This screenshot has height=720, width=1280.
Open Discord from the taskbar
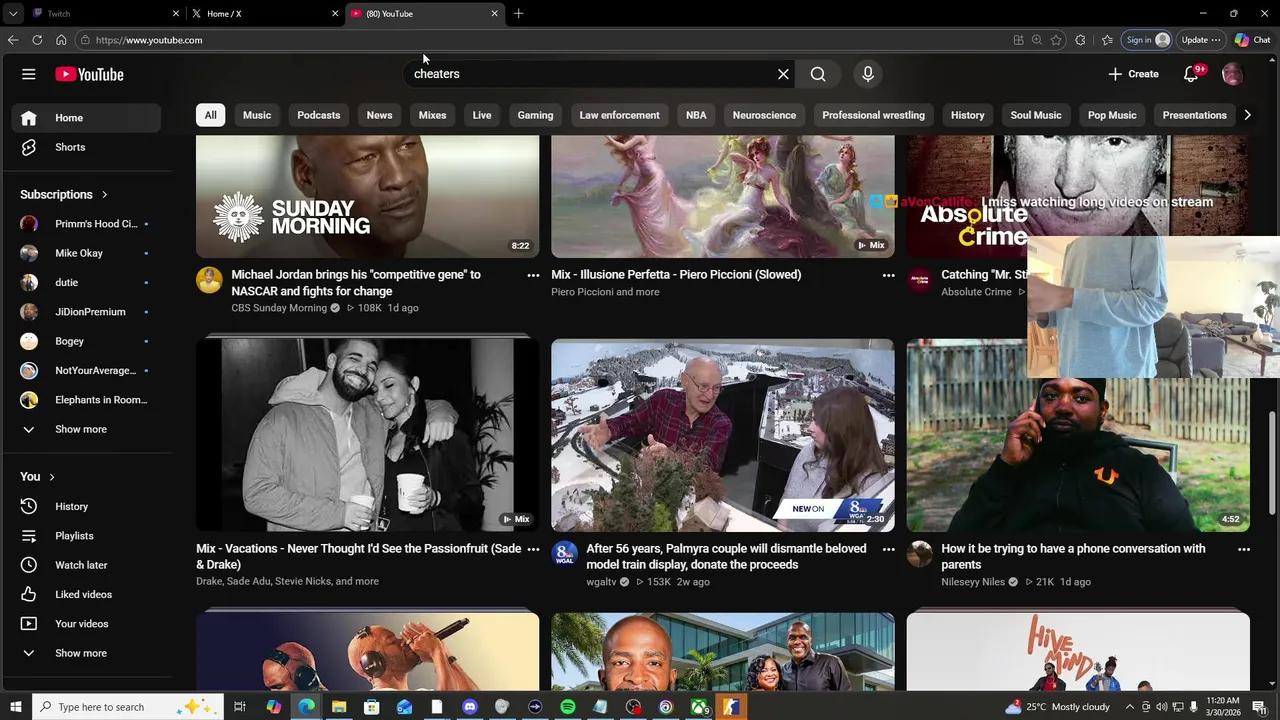click(470, 707)
